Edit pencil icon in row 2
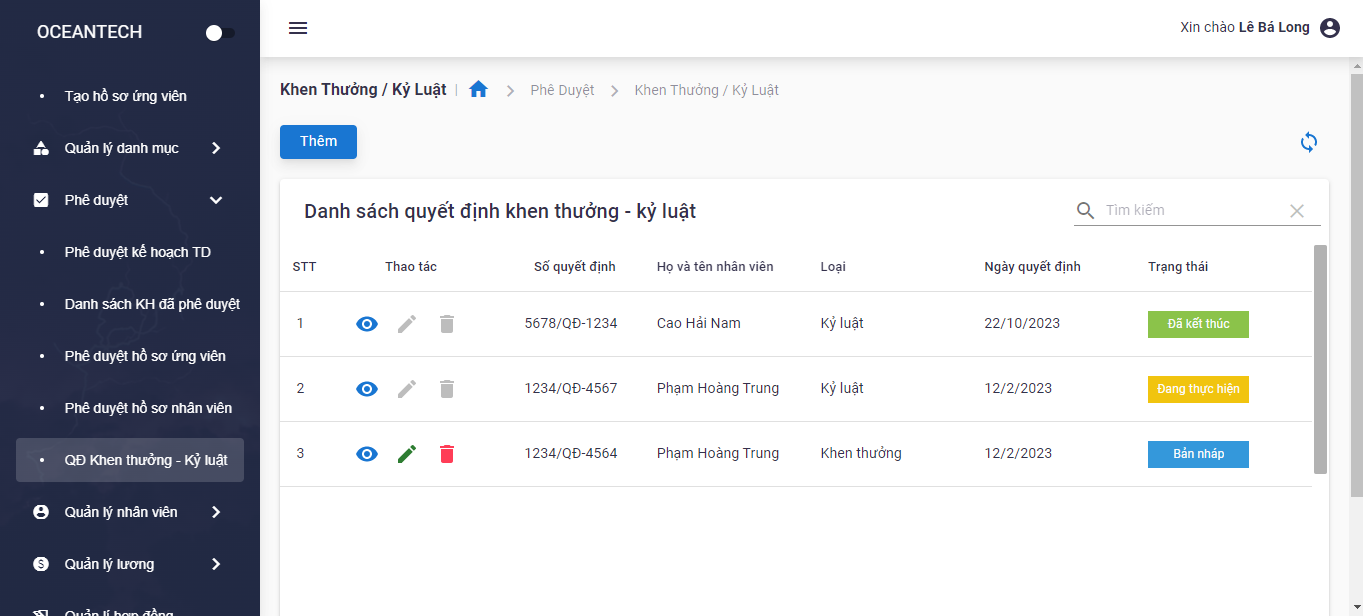The image size is (1363, 616). [407, 389]
